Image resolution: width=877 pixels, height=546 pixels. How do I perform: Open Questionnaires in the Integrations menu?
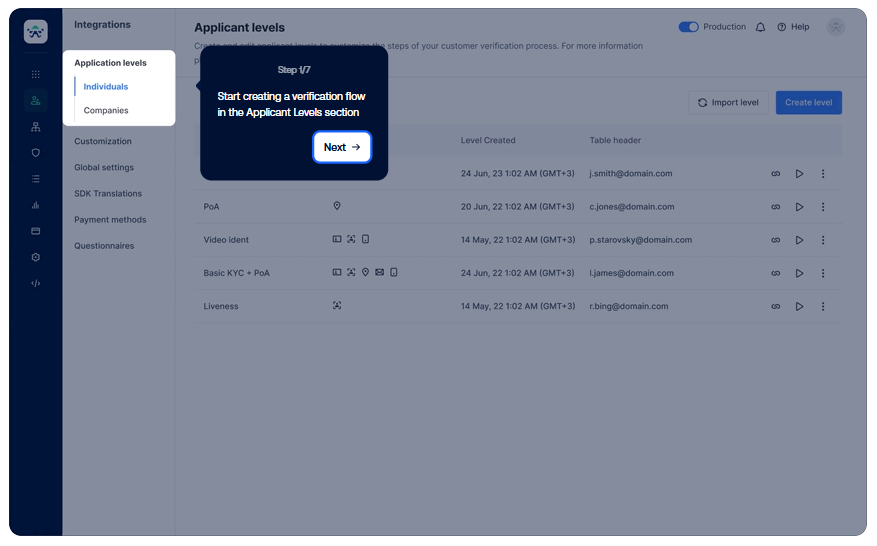tap(104, 246)
